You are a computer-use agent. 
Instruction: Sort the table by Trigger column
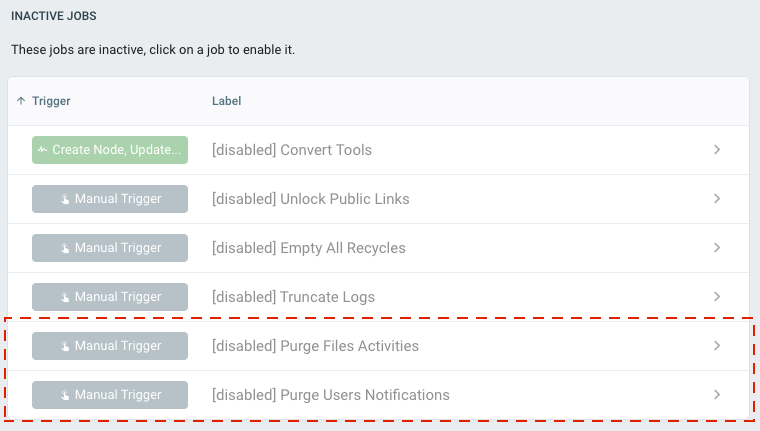(x=51, y=101)
